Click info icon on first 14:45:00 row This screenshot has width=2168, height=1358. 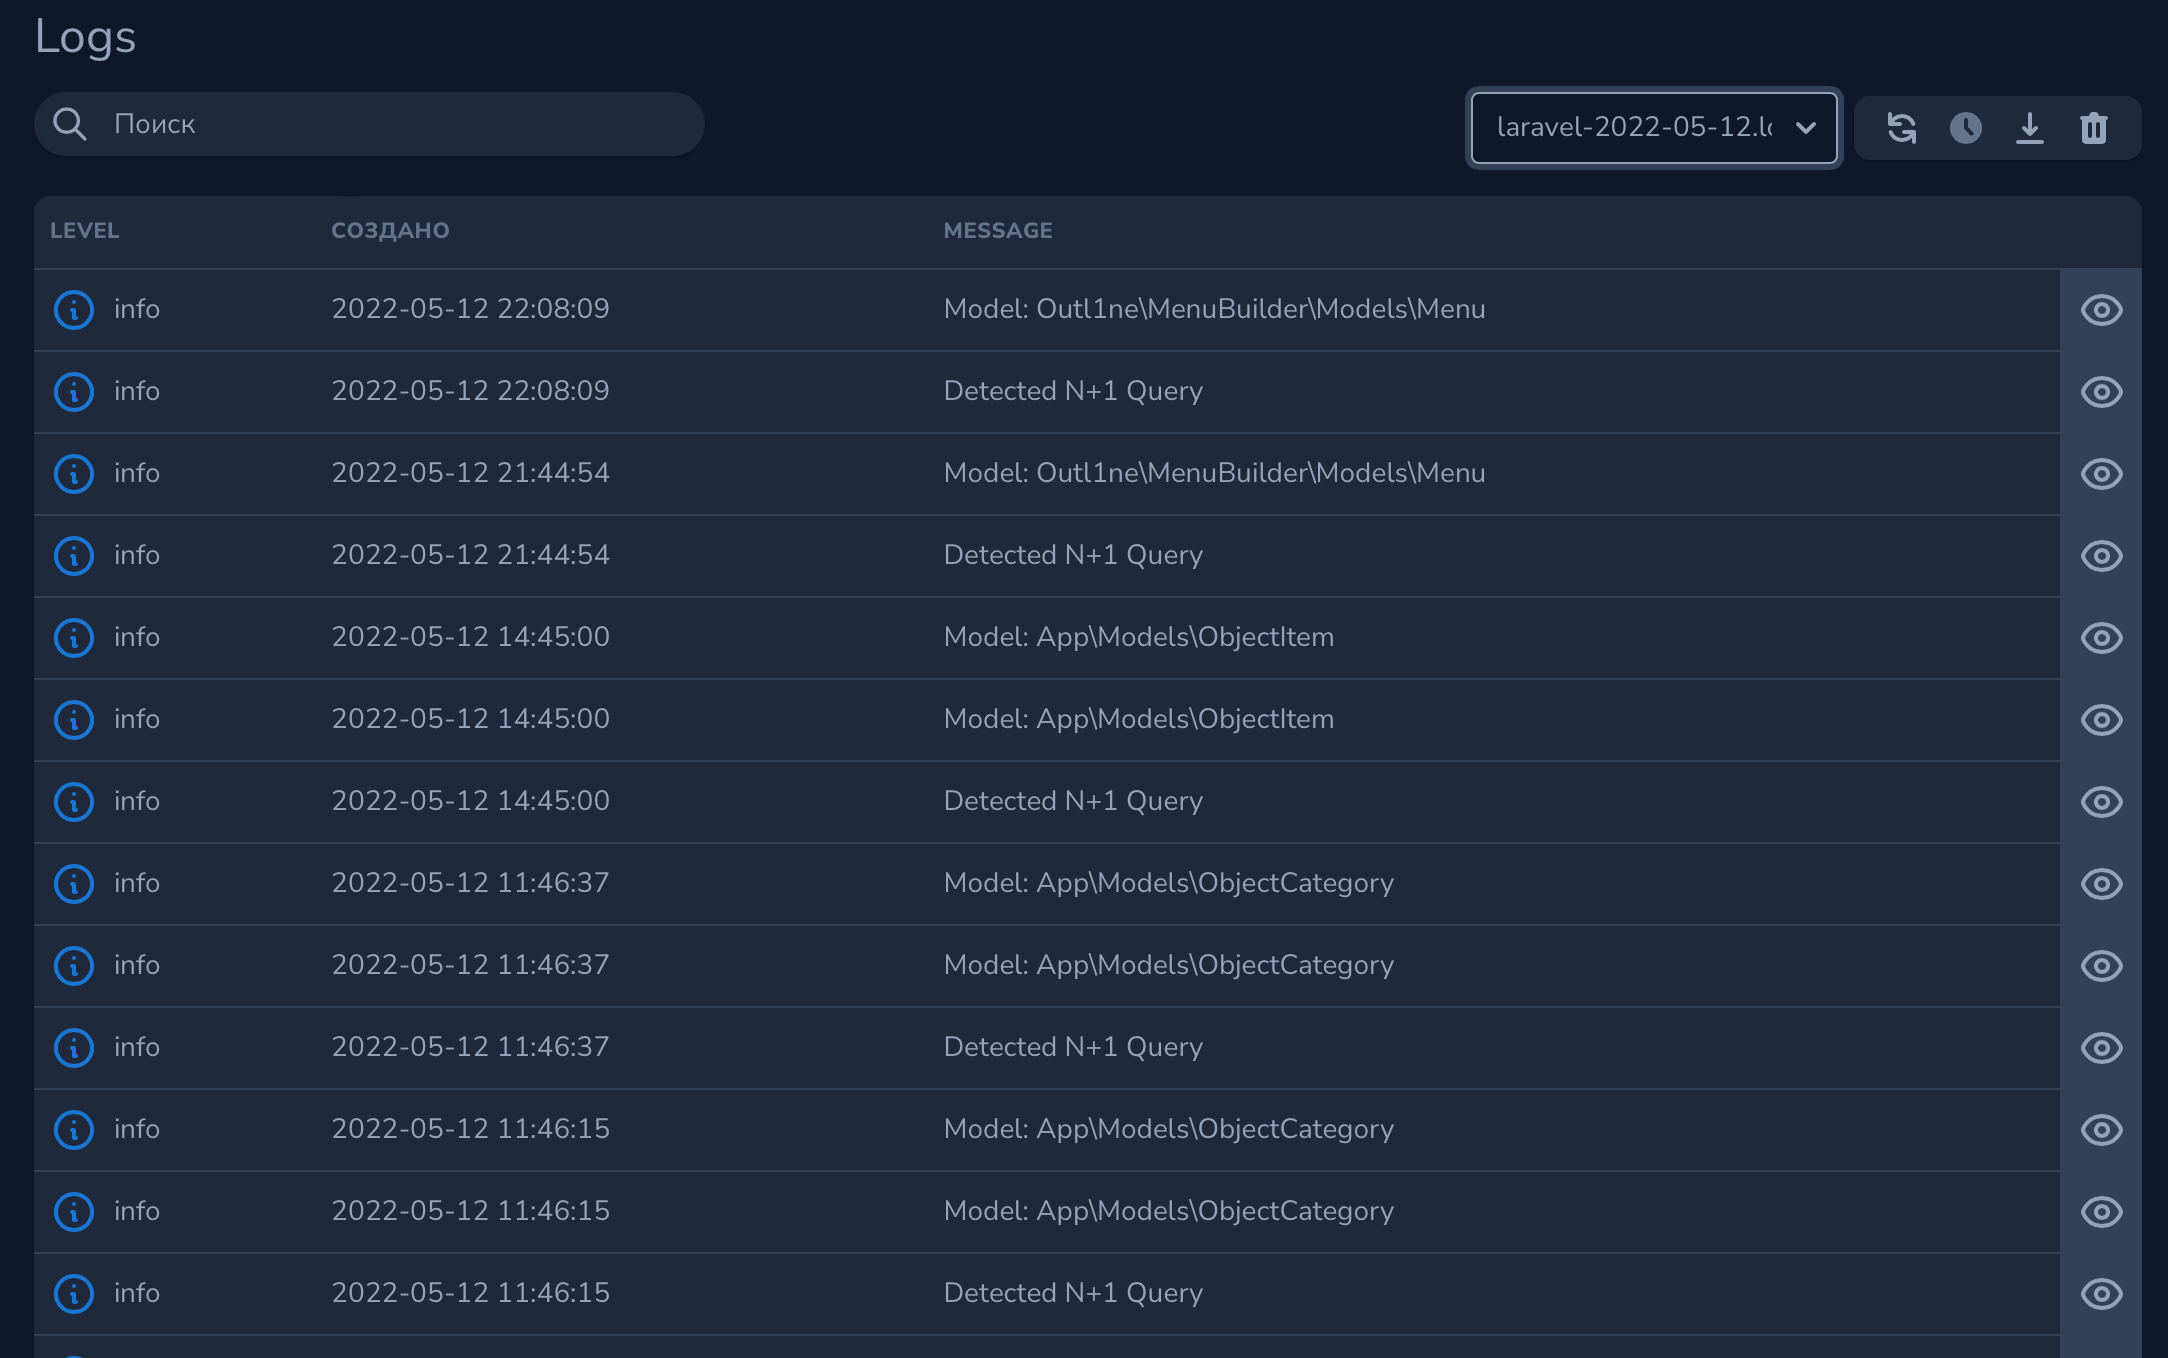[74, 638]
